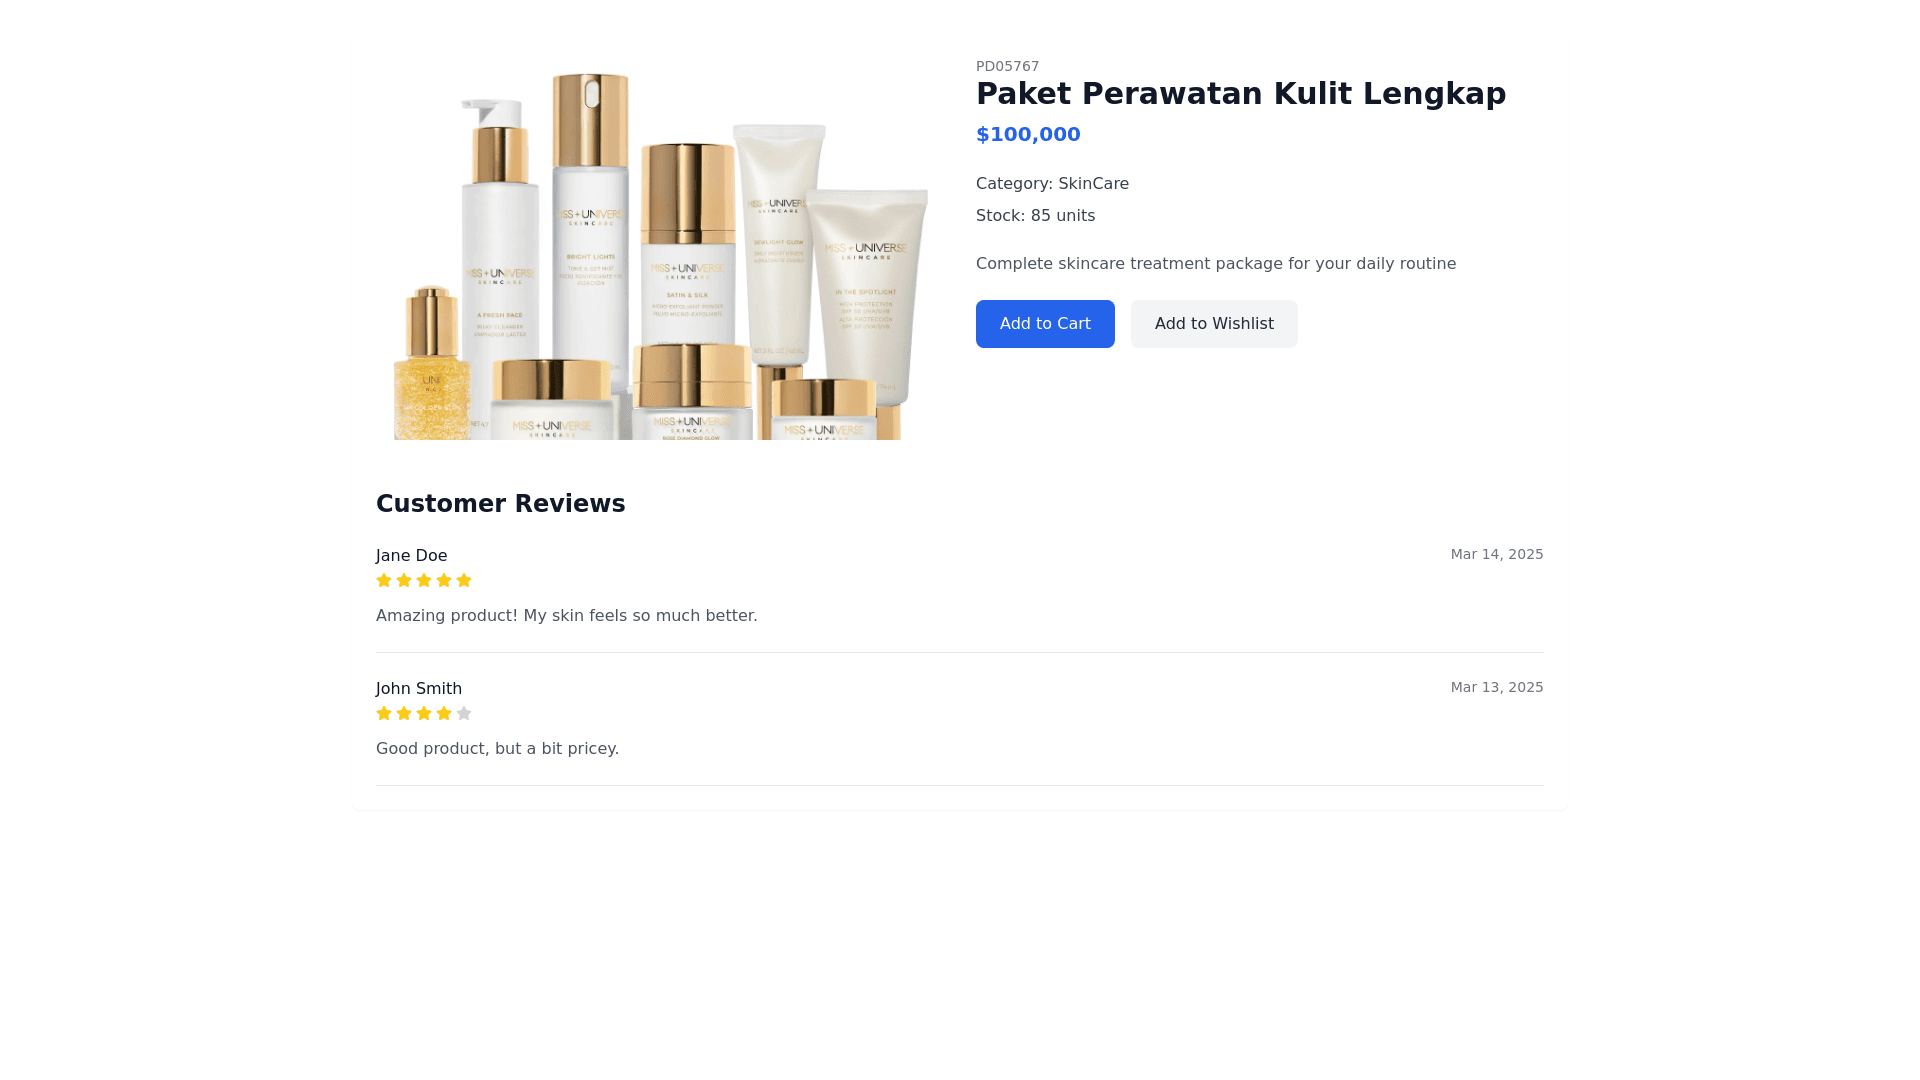Viewport: 1920px width, 1080px height.
Task: Select the $100,000 price text
Action: coord(1028,135)
